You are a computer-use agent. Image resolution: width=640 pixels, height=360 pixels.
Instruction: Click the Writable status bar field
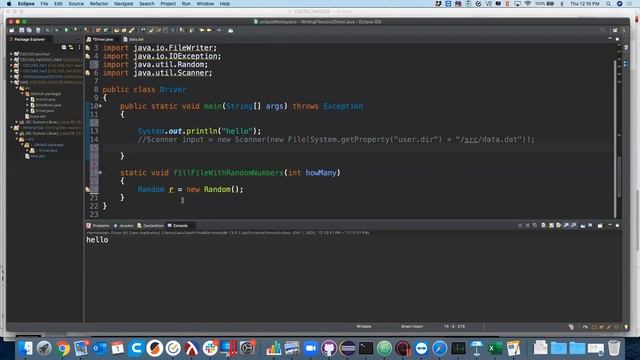point(364,327)
